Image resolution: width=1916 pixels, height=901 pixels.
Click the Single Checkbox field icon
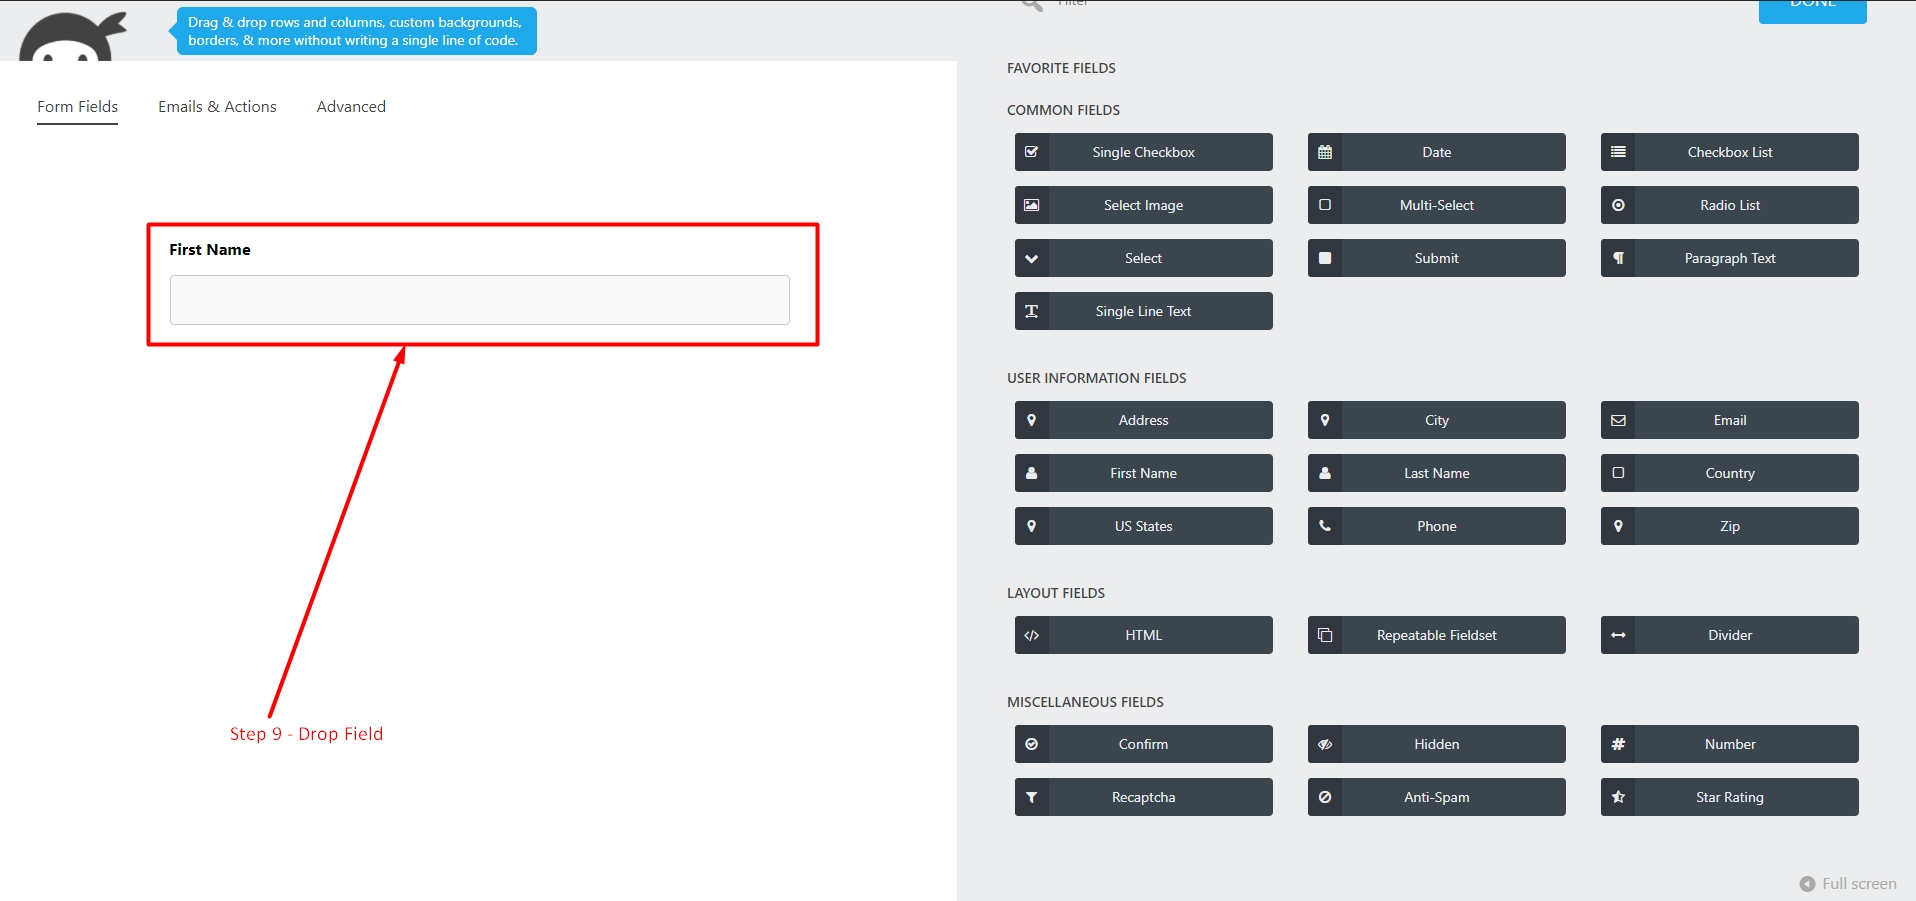[x=1031, y=152]
